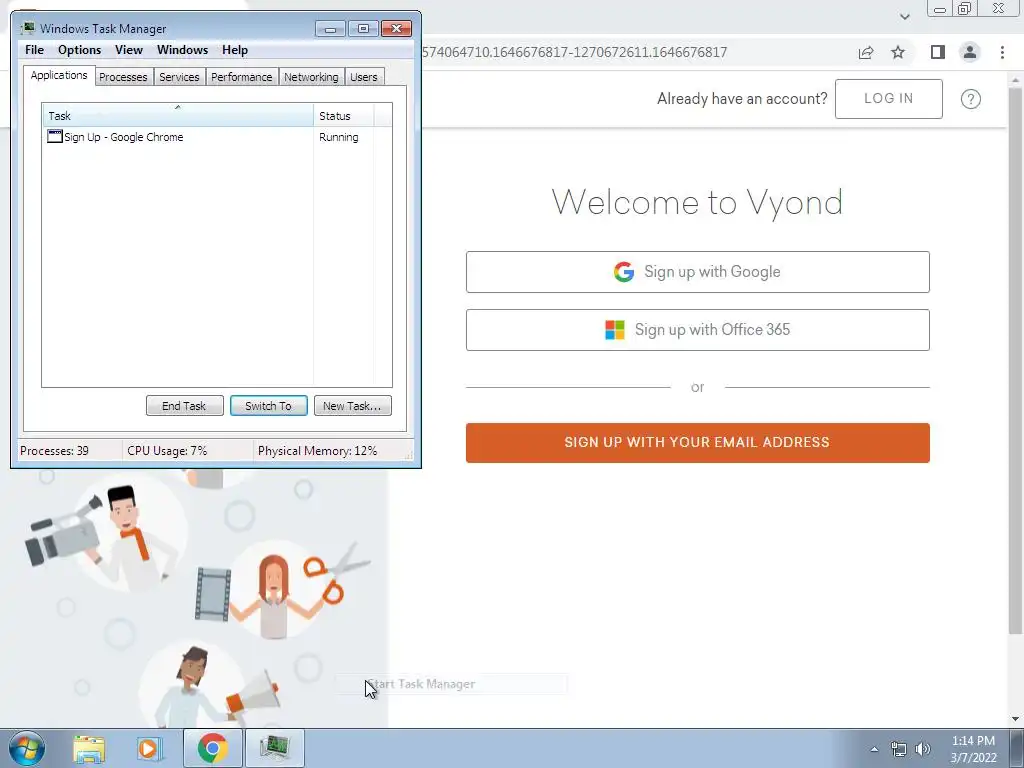Image resolution: width=1024 pixels, height=768 pixels.
Task: Open Chrome three-dot menu
Action: pos(1002,52)
